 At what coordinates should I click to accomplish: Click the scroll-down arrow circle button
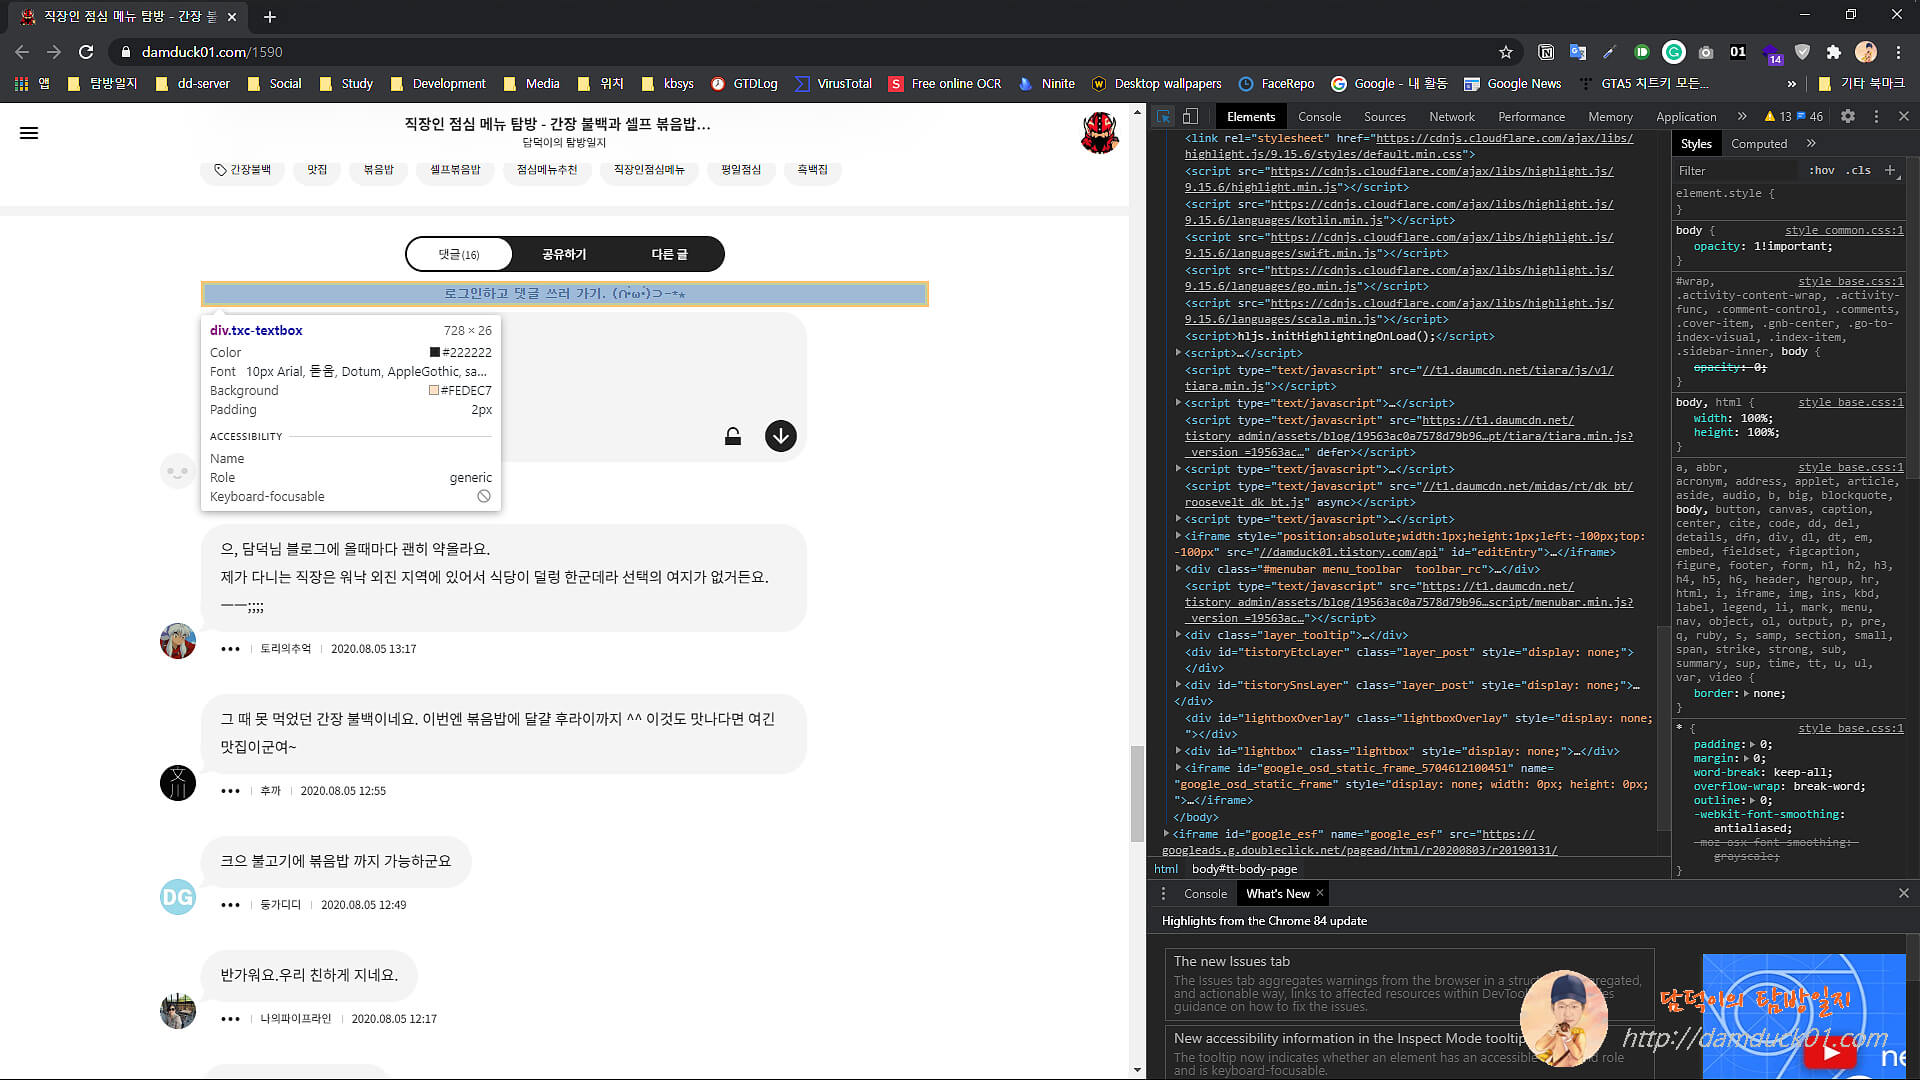coord(780,436)
